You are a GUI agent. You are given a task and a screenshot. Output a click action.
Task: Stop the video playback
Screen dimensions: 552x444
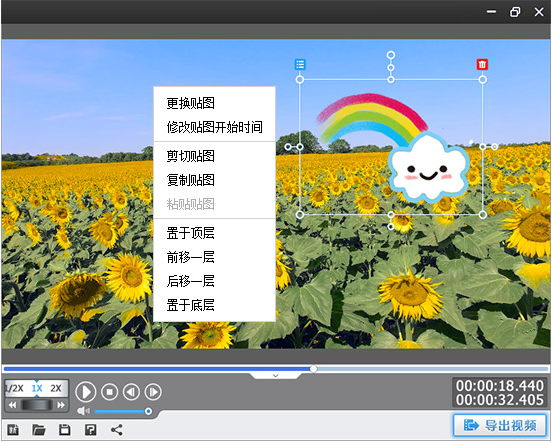tap(109, 392)
